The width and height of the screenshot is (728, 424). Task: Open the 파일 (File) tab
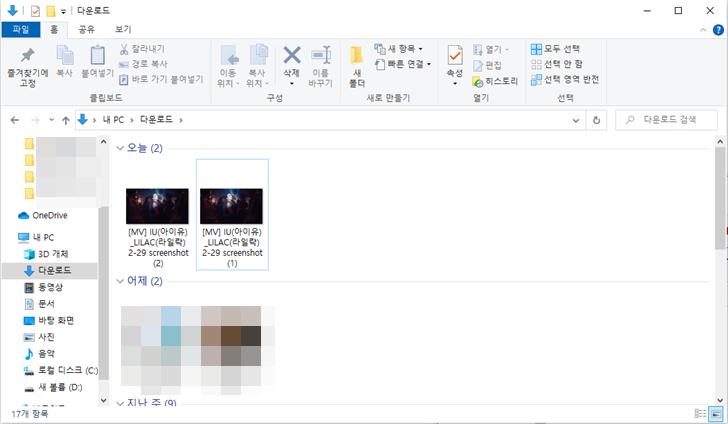tap(21, 29)
